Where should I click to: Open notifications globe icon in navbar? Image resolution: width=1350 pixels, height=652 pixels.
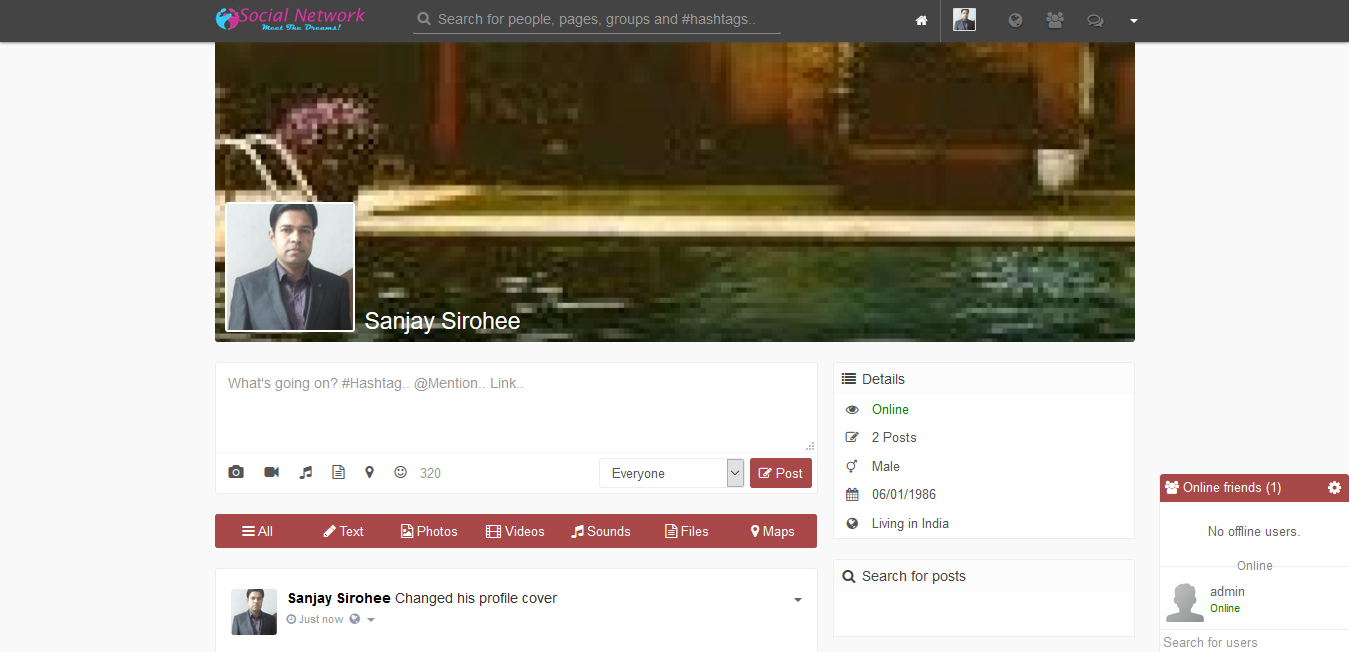click(1015, 20)
